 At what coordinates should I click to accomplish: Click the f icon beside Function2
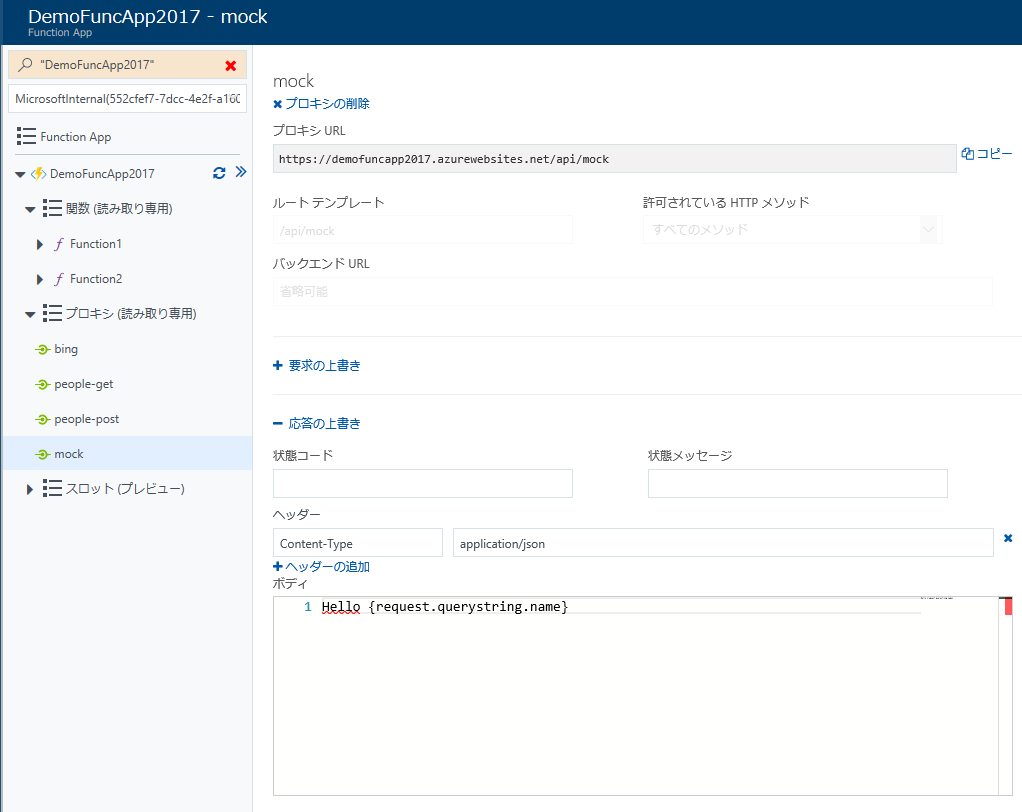(59, 279)
